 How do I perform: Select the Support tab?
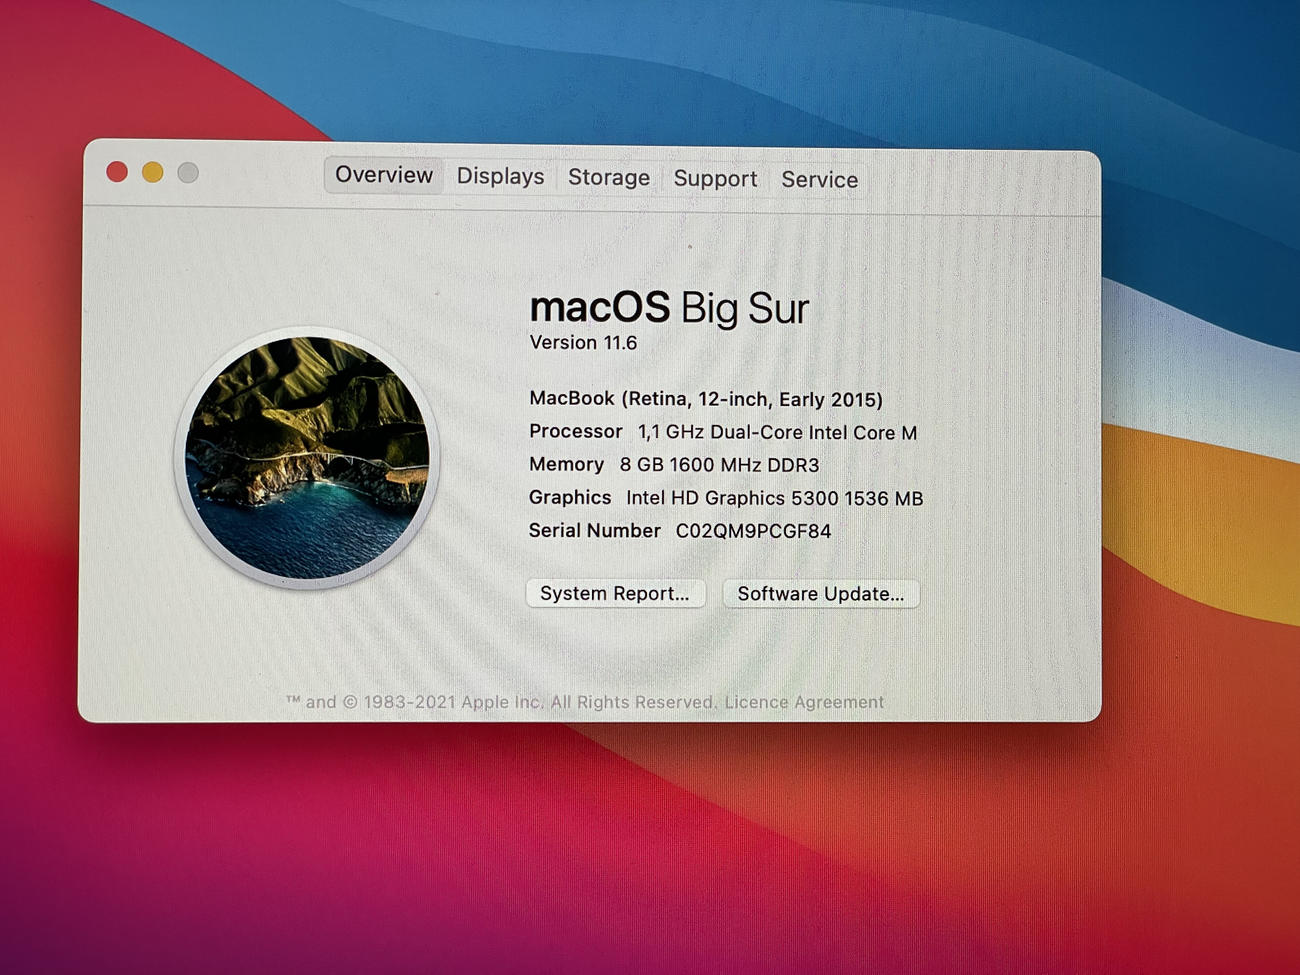point(715,179)
